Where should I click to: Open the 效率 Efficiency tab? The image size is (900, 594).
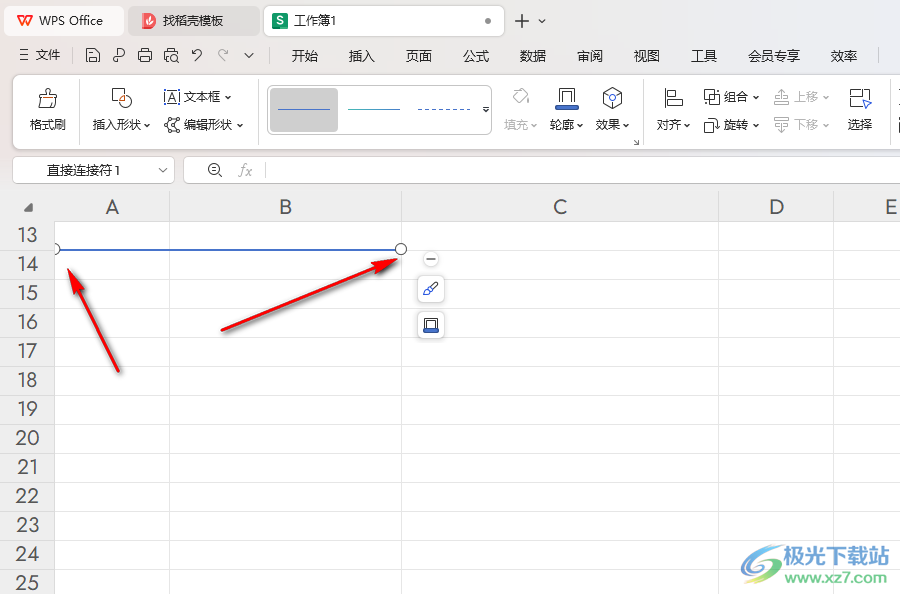[844, 56]
